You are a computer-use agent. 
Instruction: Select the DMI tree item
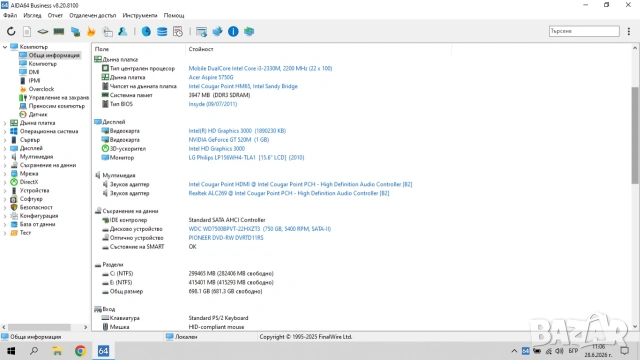(x=34, y=72)
